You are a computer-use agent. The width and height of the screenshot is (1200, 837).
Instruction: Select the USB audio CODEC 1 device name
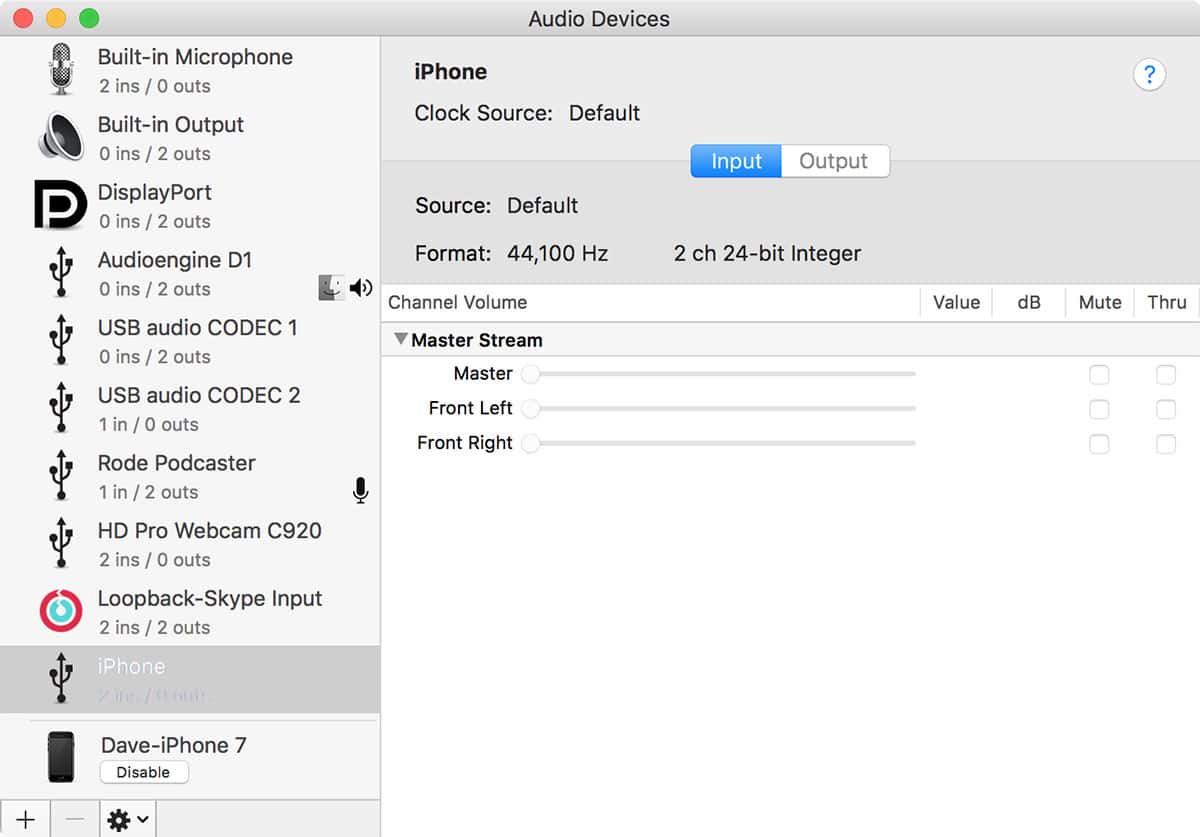pyautogui.click(x=198, y=328)
